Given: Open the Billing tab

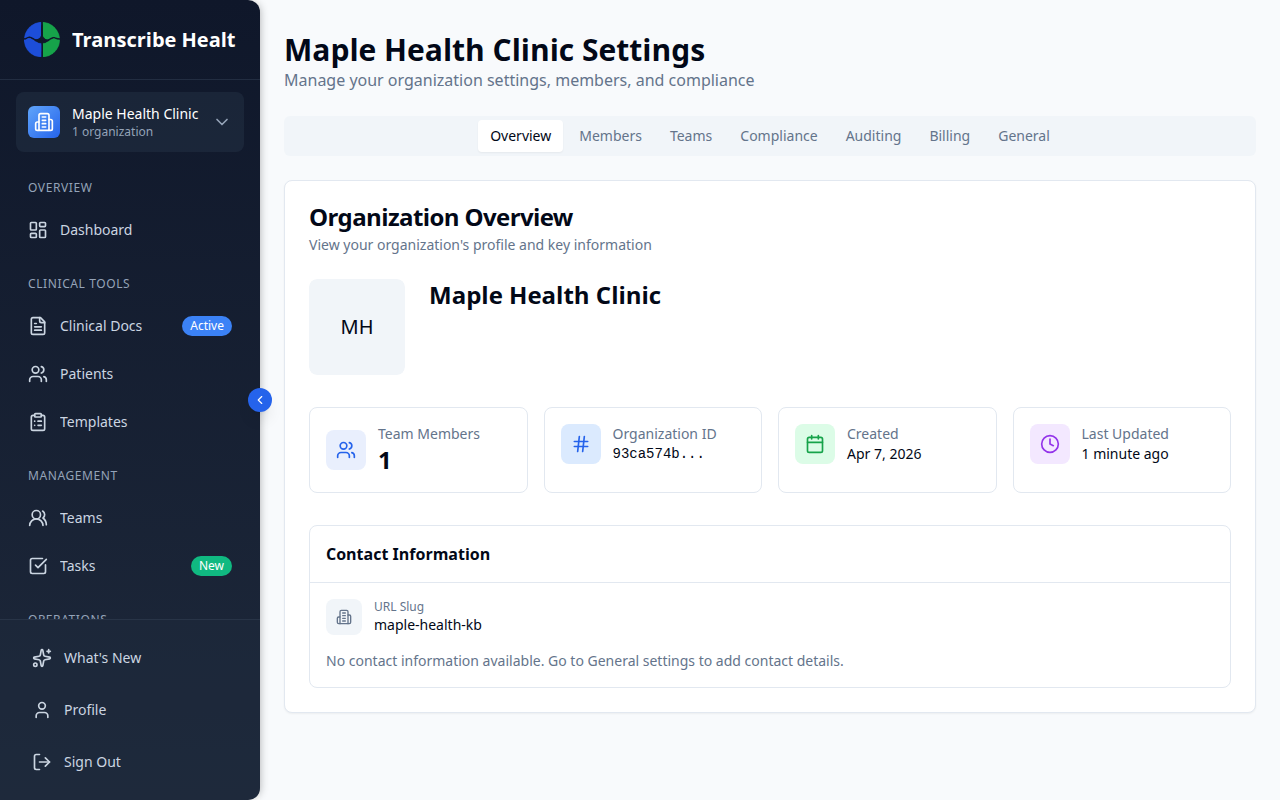Looking at the screenshot, I should (949, 135).
